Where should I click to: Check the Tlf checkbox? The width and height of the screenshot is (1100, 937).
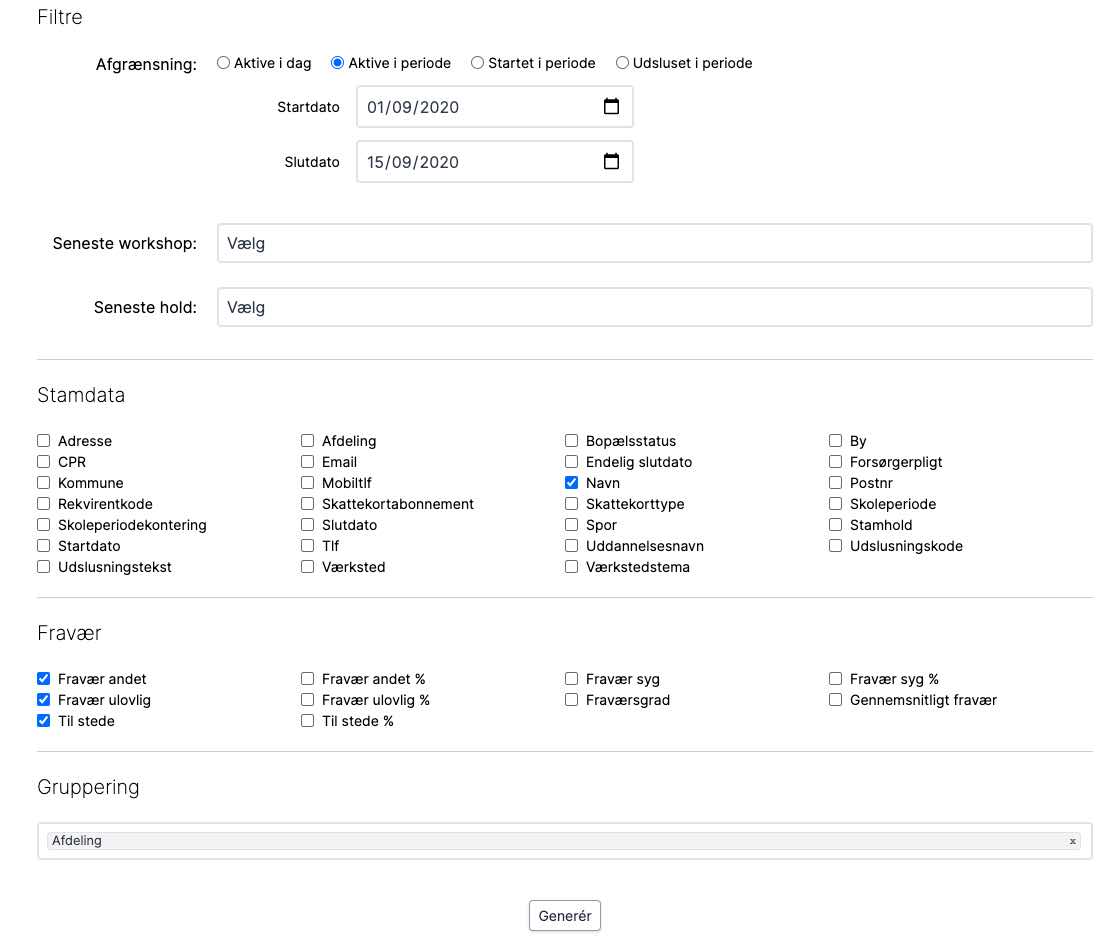[307, 546]
